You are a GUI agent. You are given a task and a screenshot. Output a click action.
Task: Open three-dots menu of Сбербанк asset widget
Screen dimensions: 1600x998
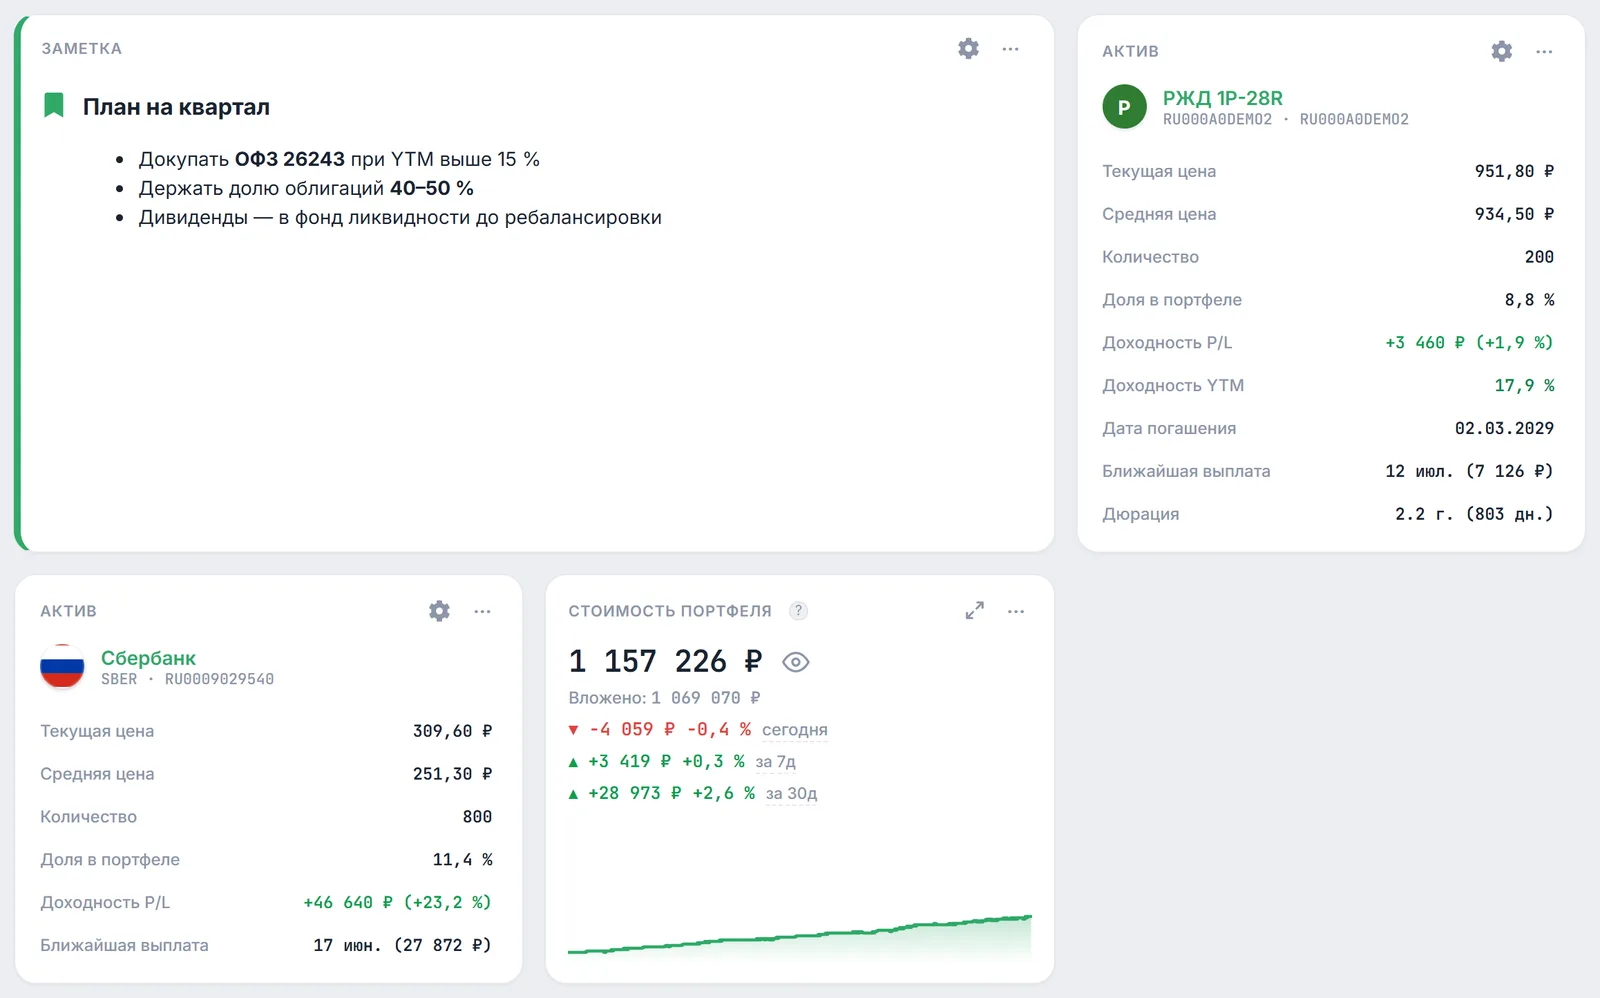(x=482, y=611)
